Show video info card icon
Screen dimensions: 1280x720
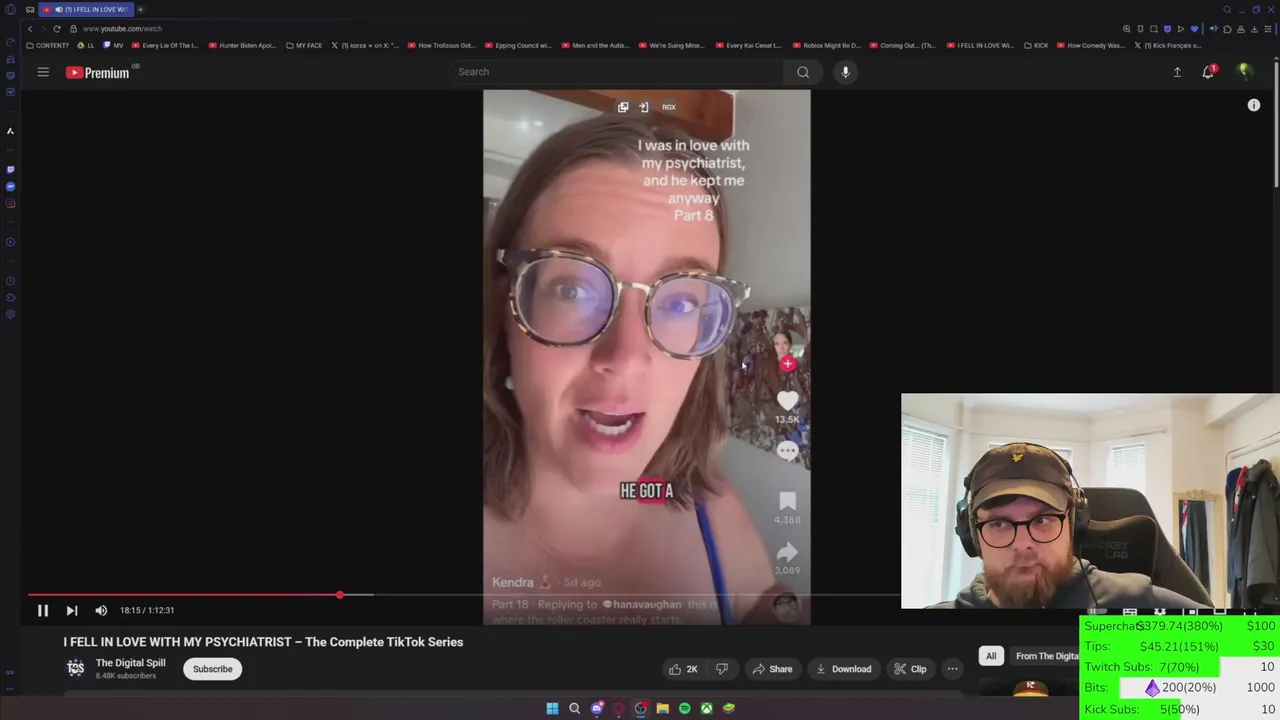1254,105
